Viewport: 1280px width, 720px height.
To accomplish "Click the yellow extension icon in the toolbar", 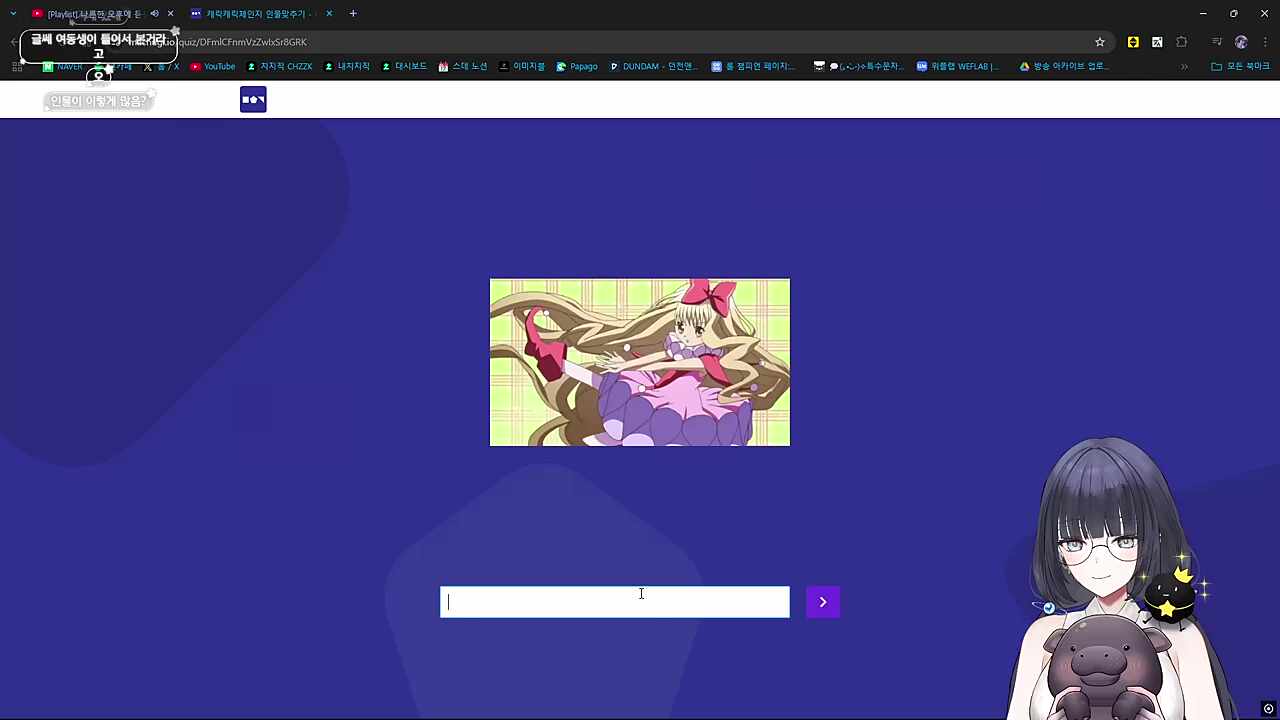I will pos(1133,42).
